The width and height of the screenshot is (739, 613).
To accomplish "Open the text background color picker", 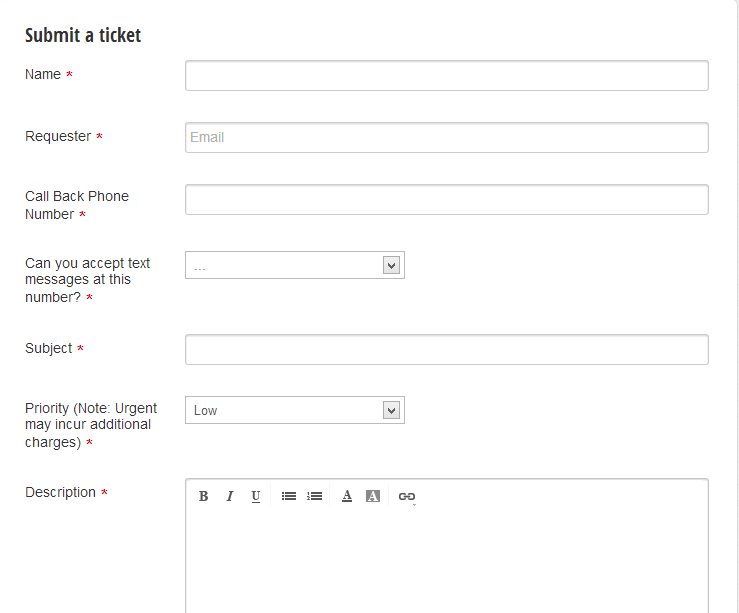I will tap(373, 496).
